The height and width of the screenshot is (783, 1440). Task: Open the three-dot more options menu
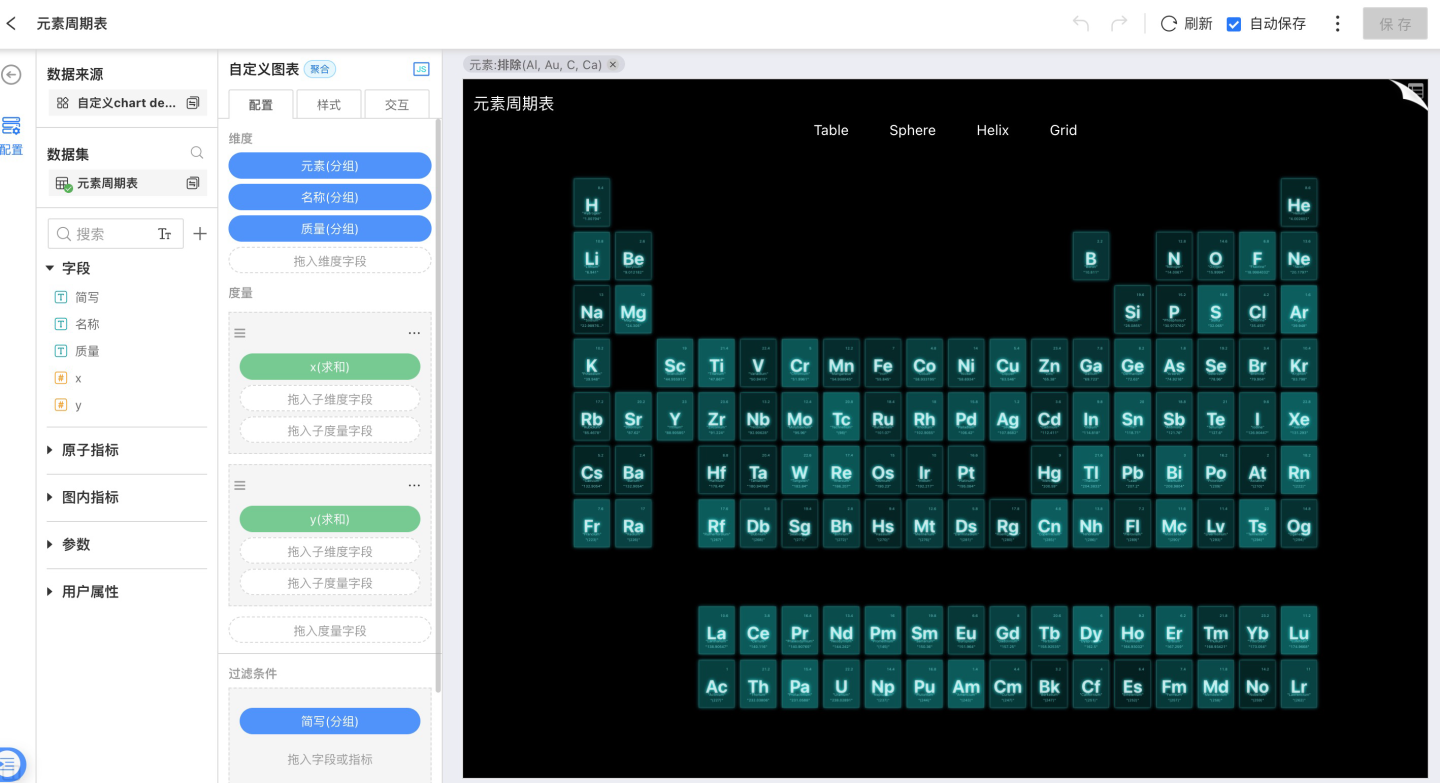click(1338, 23)
